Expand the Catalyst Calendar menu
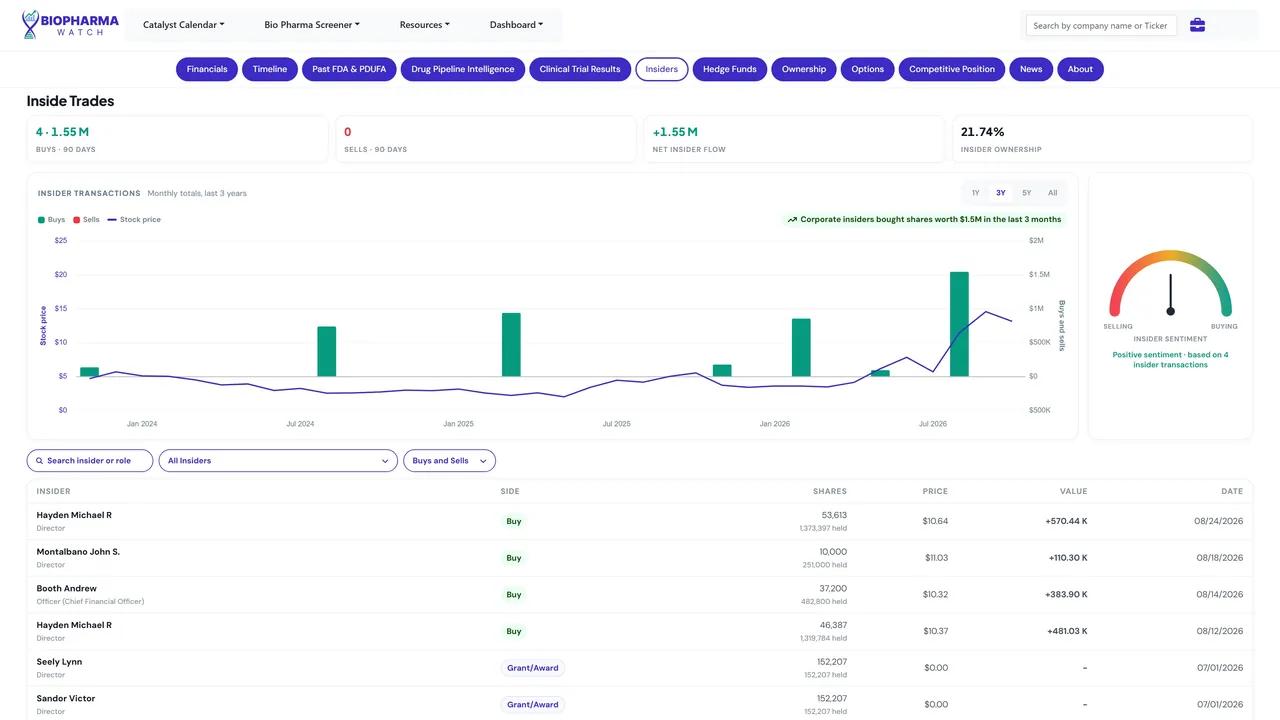The image size is (1280, 720). (184, 25)
